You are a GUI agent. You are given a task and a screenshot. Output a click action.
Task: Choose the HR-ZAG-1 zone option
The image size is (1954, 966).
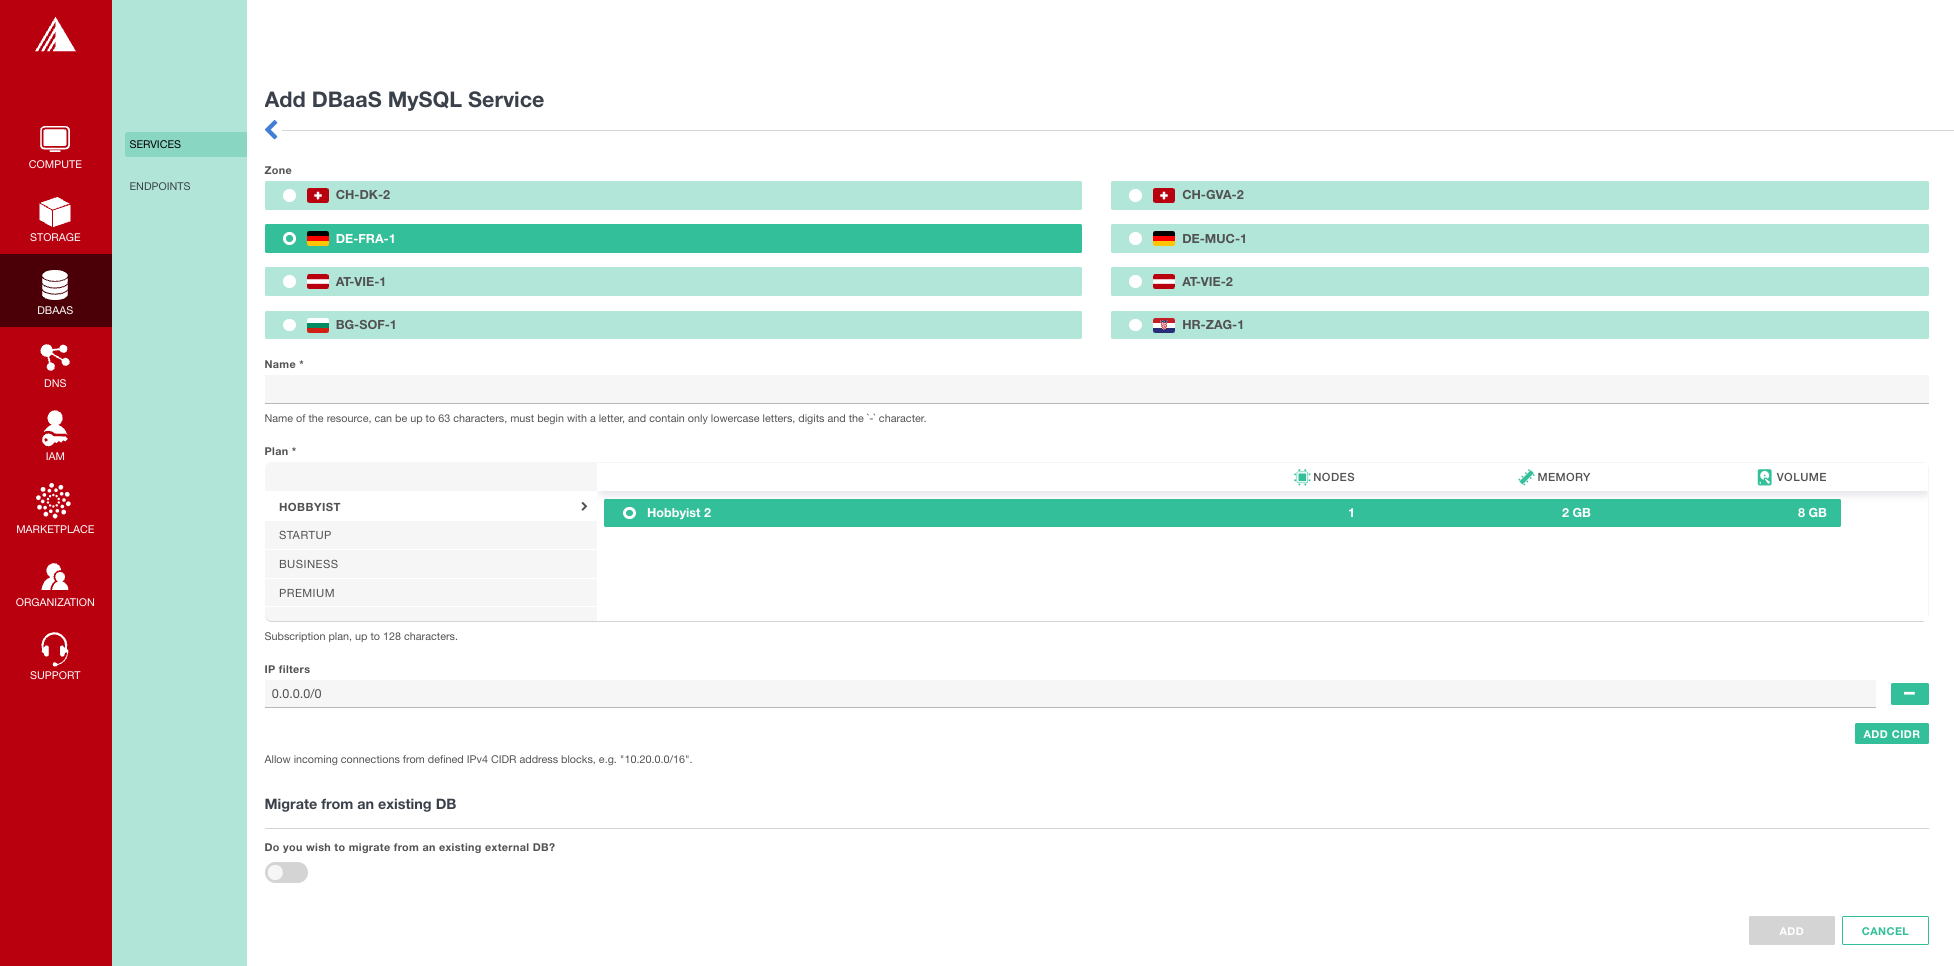1136,325
